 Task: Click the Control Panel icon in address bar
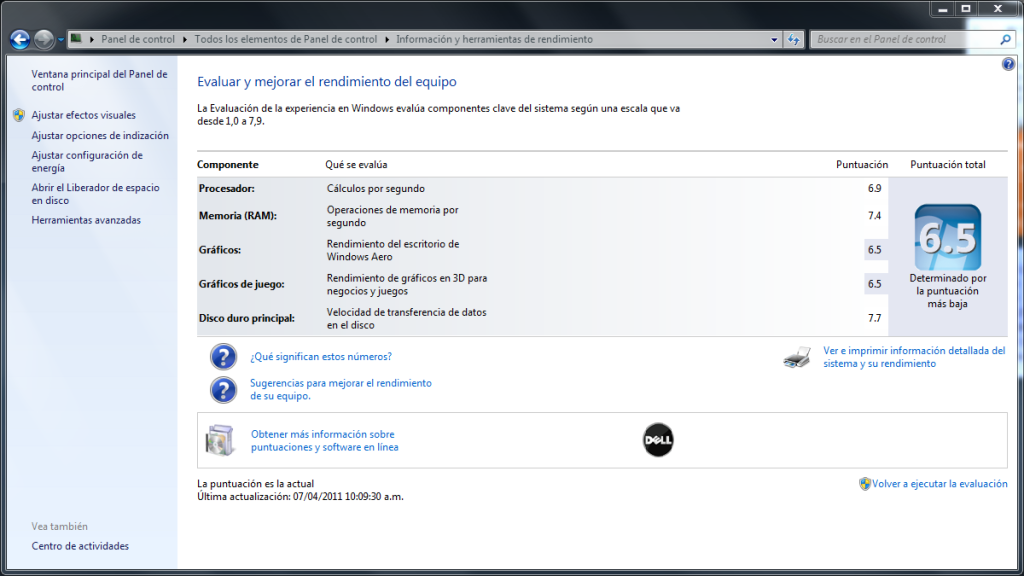(76, 39)
